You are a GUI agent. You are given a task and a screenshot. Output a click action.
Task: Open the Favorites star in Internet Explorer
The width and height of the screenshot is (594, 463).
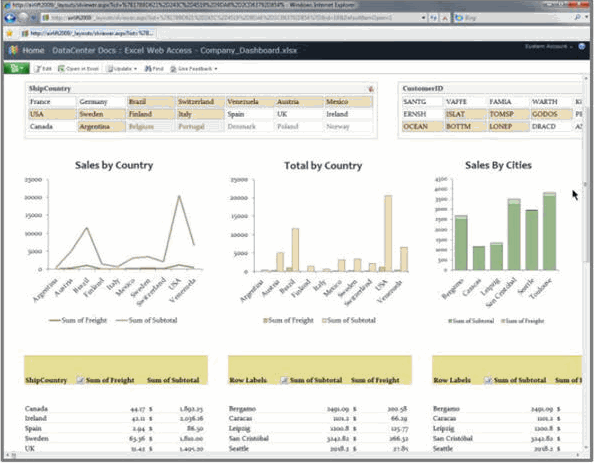10,33
